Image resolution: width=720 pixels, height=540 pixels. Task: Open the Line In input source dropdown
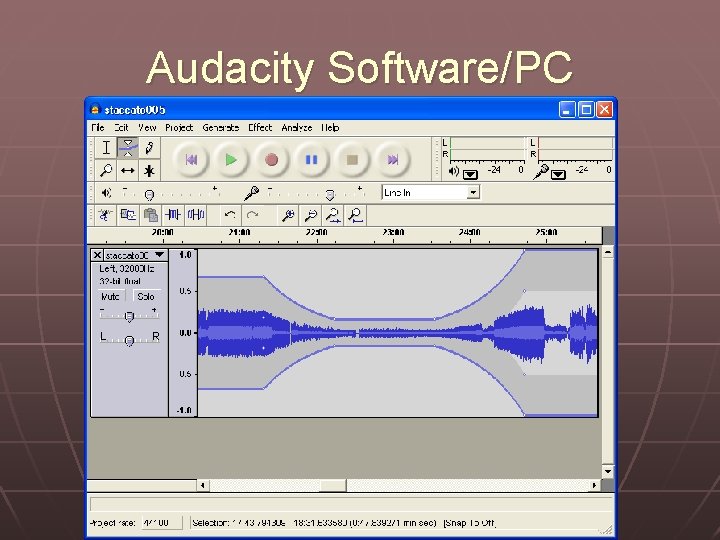[x=473, y=192]
